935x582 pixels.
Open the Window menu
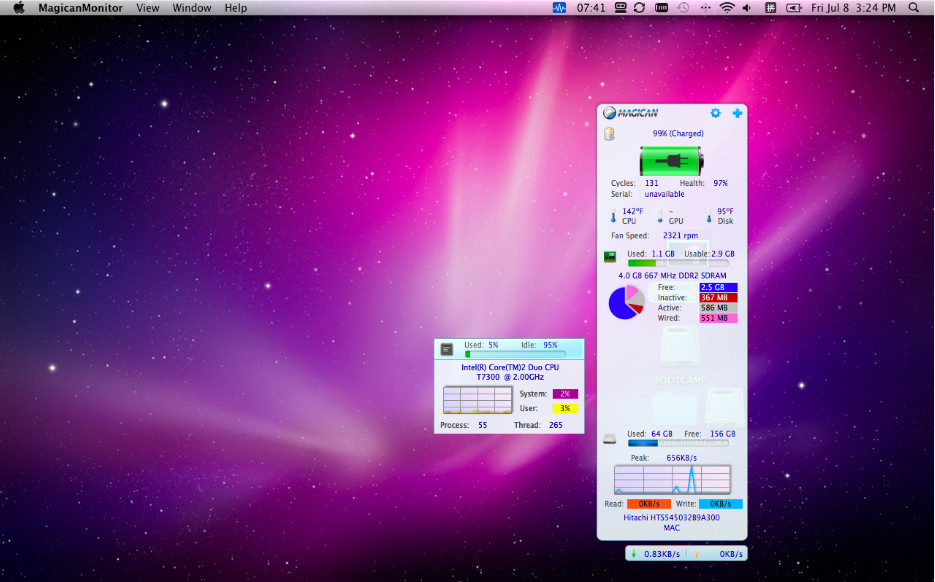192,8
